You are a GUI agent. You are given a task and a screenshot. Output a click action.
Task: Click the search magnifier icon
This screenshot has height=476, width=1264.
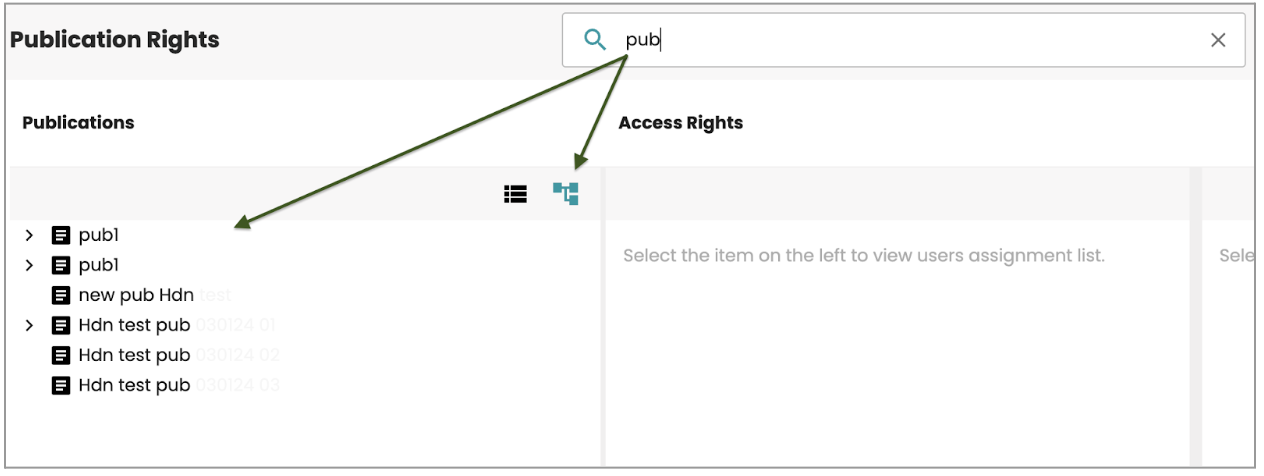point(595,40)
